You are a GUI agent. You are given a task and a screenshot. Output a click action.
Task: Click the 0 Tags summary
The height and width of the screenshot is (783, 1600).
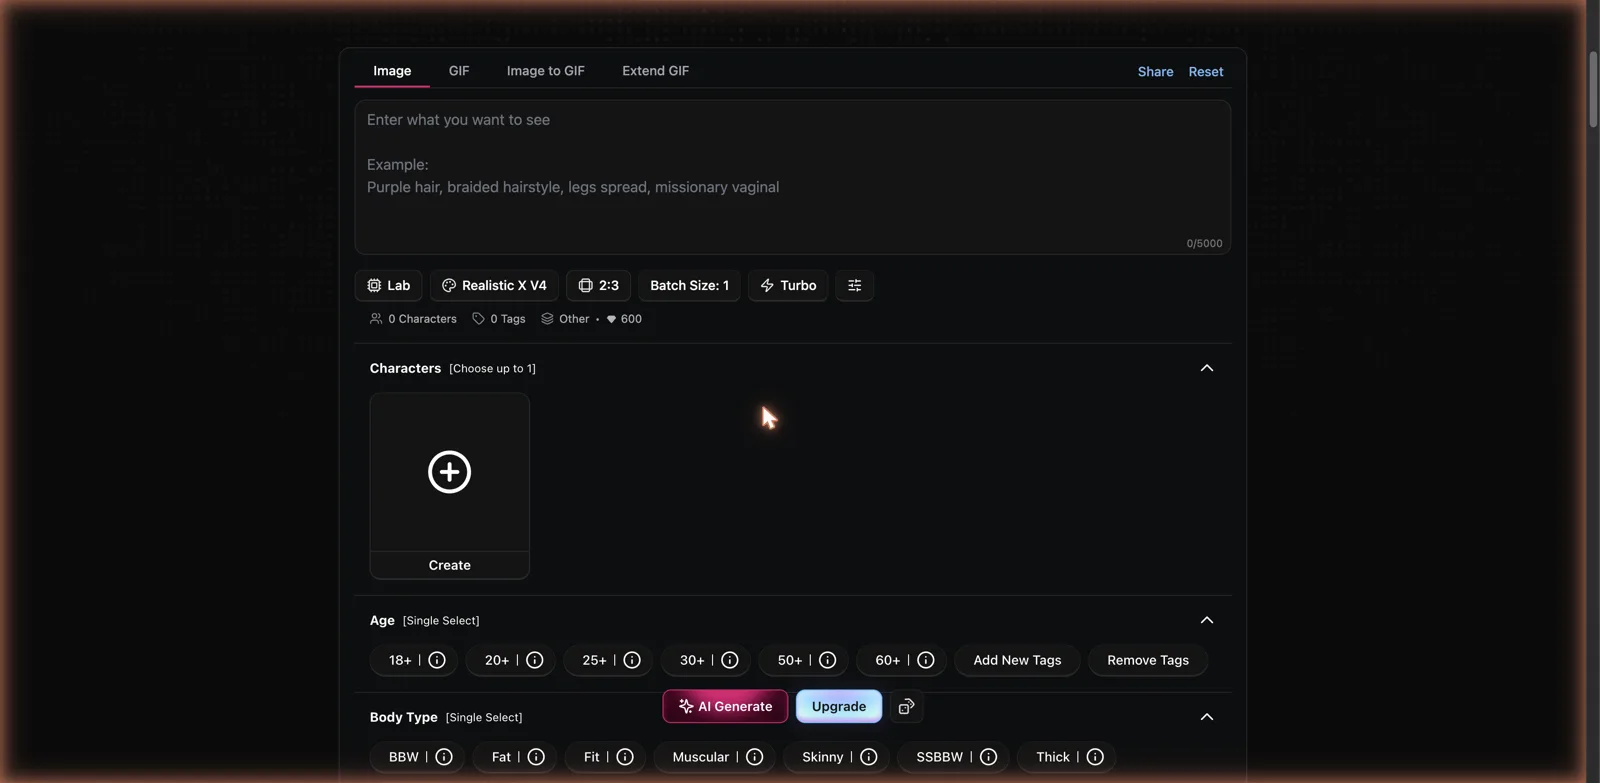coord(499,319)
